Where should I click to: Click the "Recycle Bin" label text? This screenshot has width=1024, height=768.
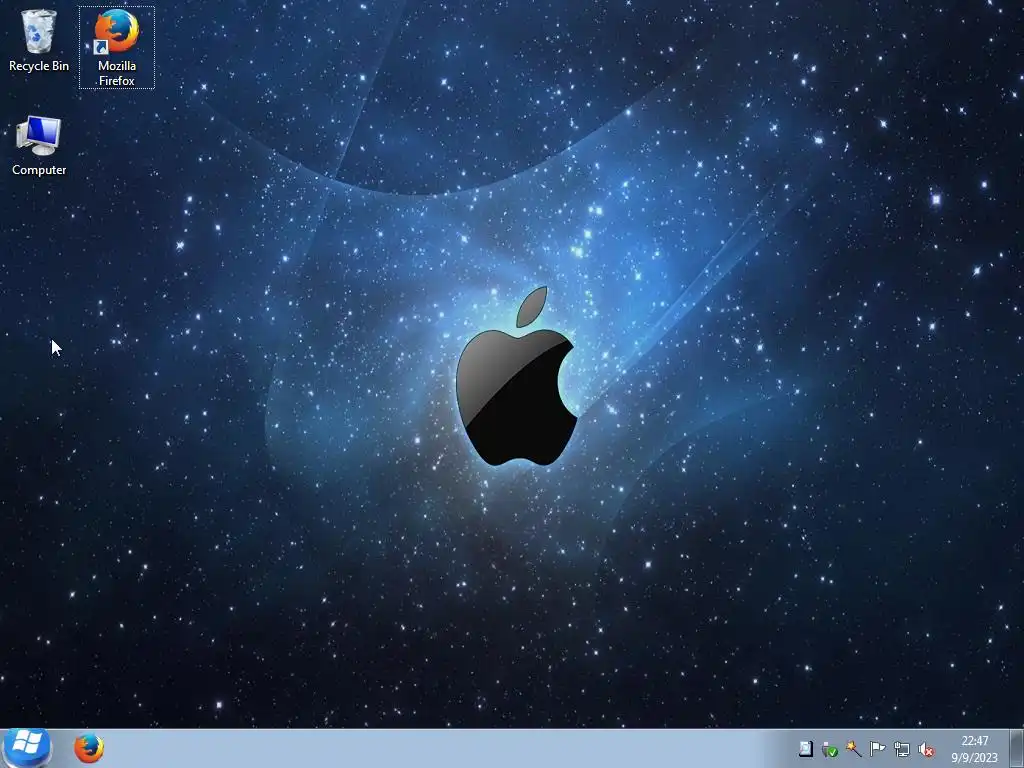pyautogui.click(x=39, y=66)
